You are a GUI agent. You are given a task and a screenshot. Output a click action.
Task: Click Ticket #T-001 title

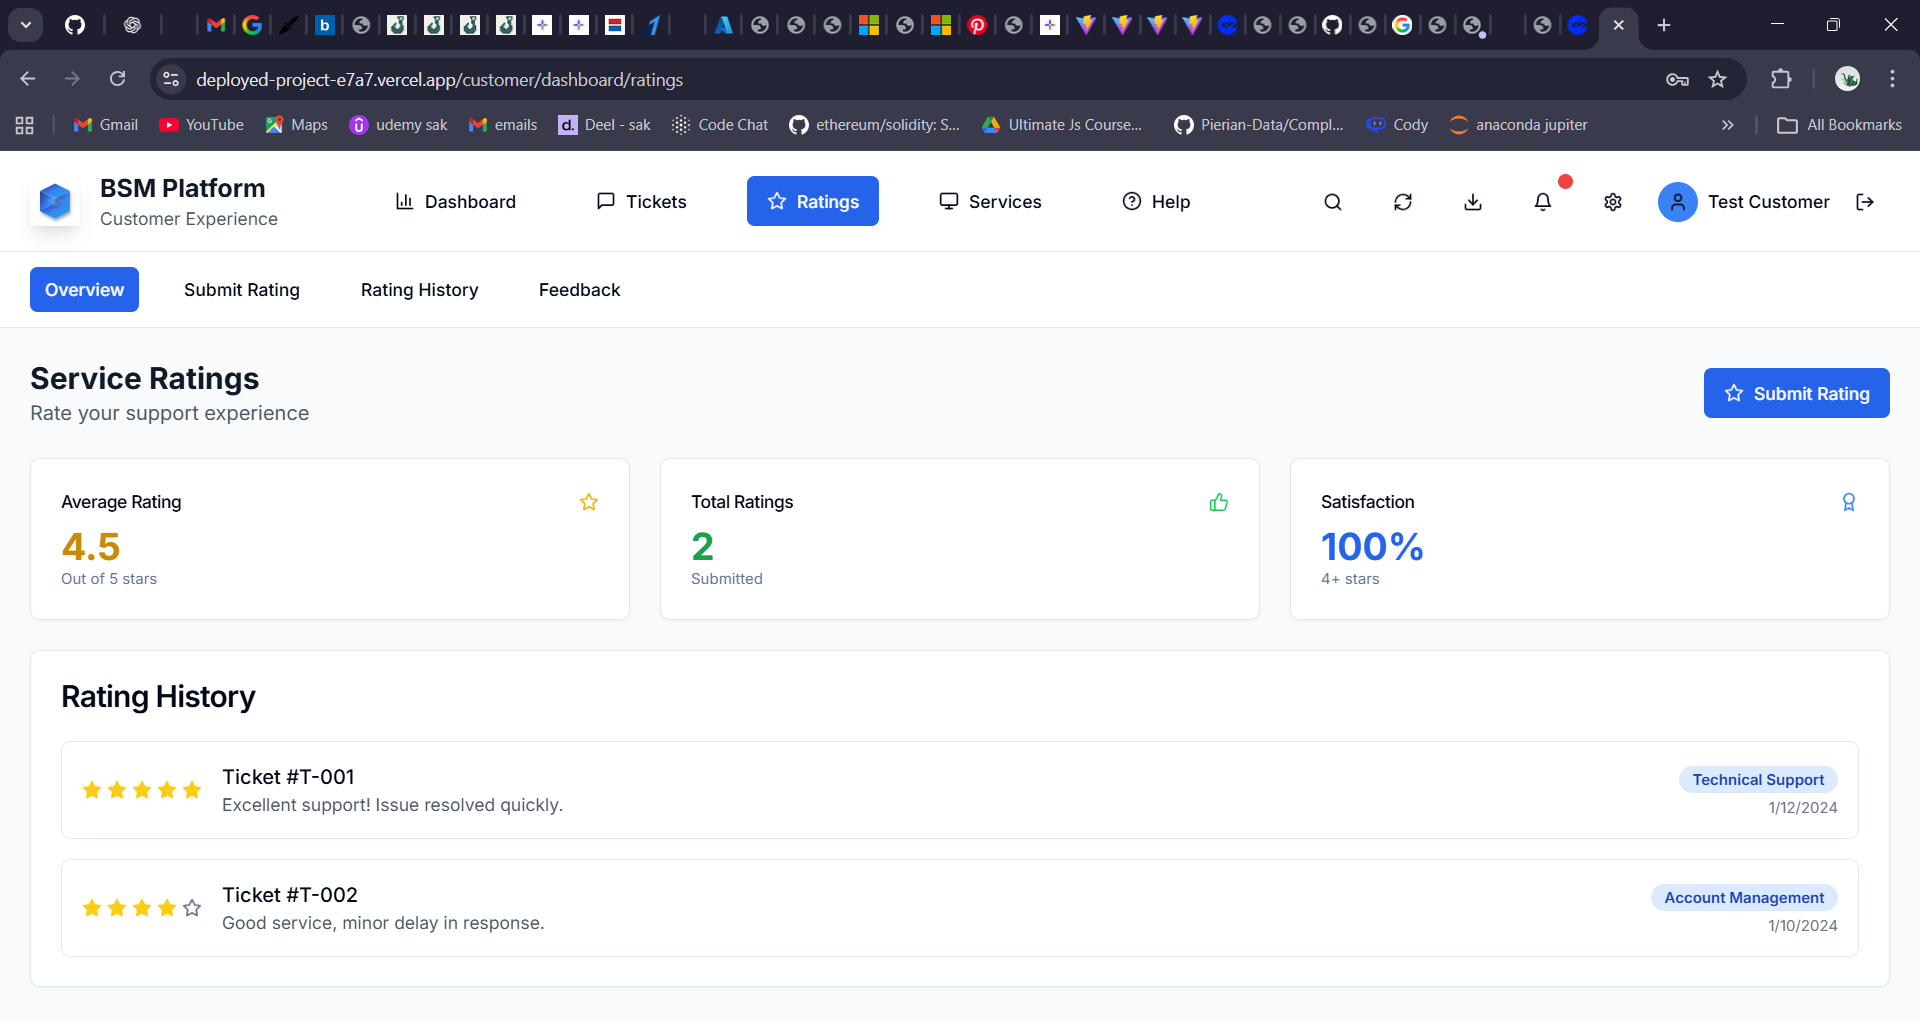point(288,777)
